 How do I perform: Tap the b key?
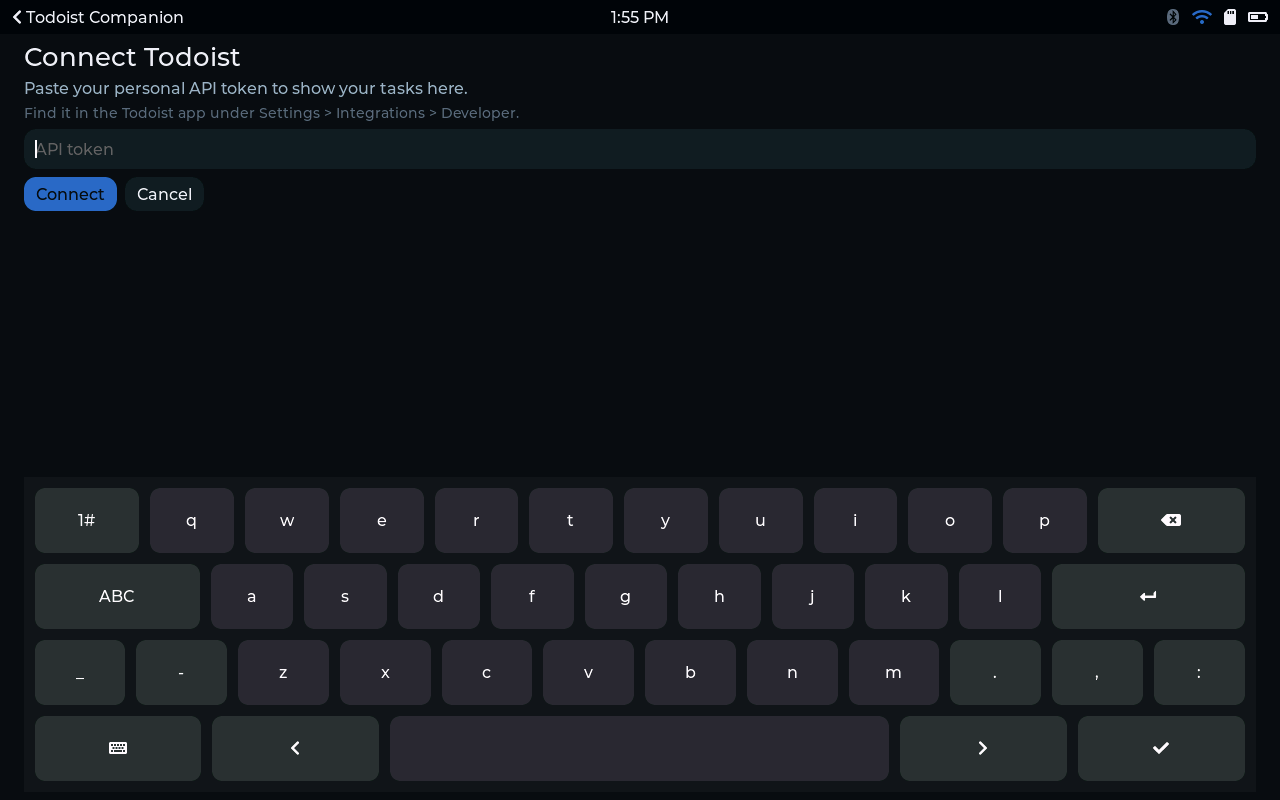[x=690, y=672]
